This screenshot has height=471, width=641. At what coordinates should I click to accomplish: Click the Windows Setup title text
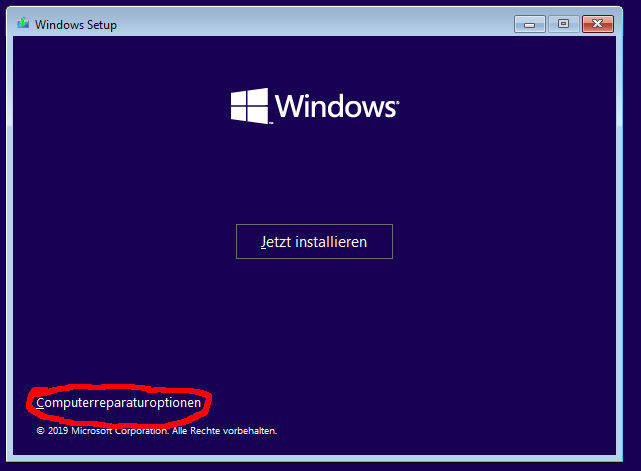(x=76, y=25)
